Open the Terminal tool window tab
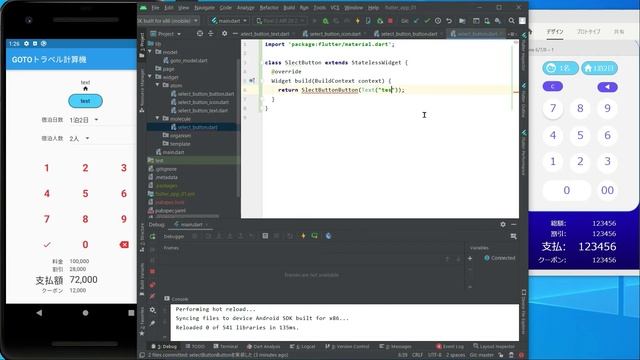This screenshot has width=640, height=360. pos(226,347)
